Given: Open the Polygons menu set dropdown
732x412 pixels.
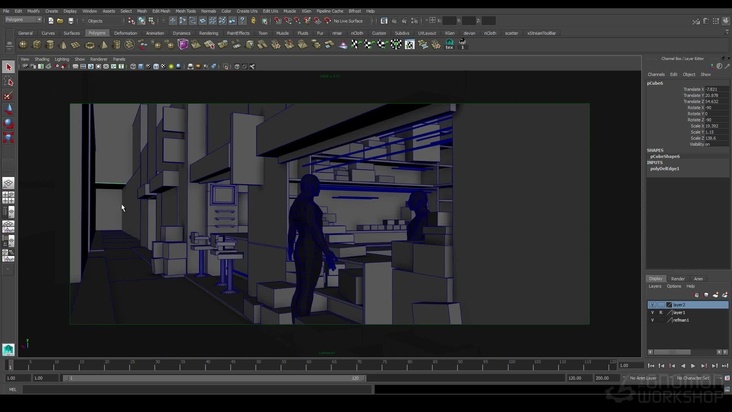Looking at the screenshot, I should (x=24, y=20).
